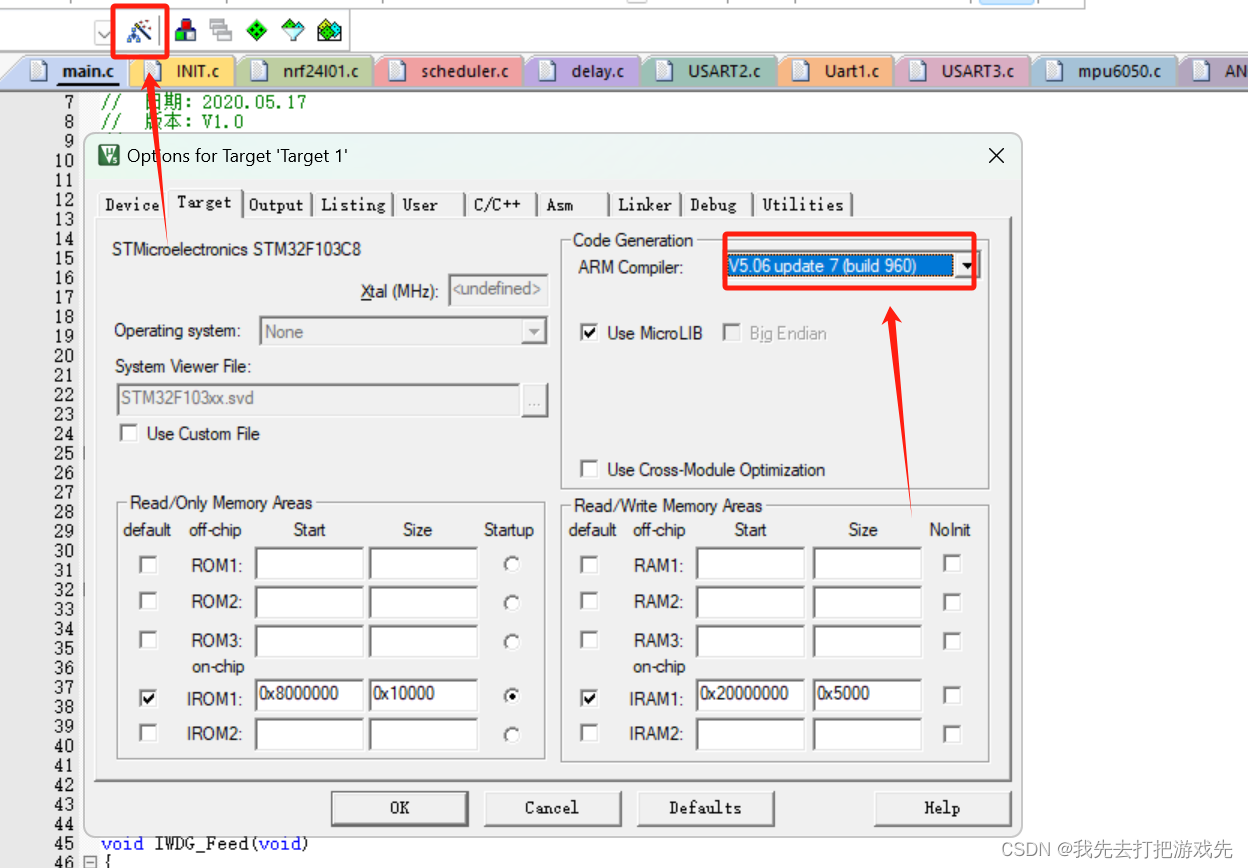The image size is (1248, 868).
Task: Enable NoInit for IRAM1
Action: [x=952, y=695]
